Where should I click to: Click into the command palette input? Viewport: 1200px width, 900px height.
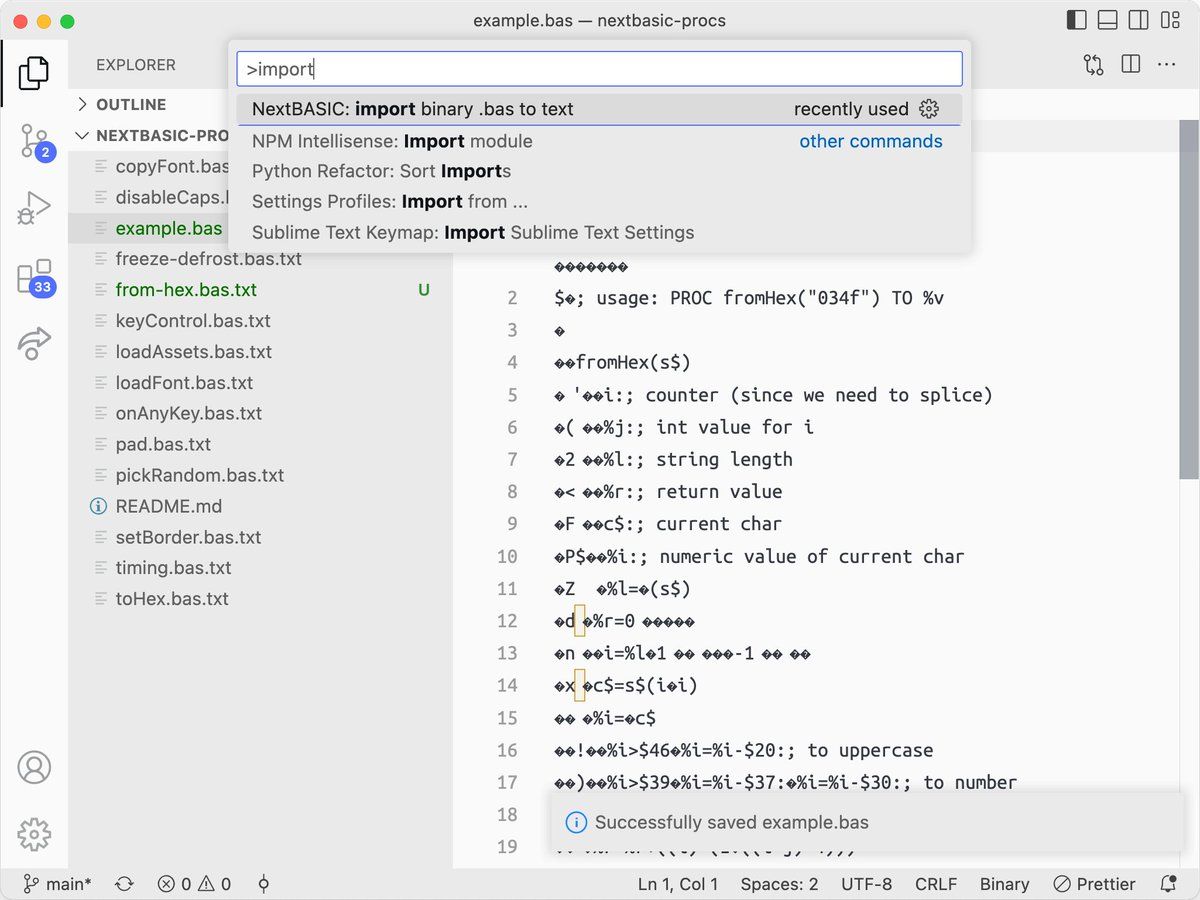pyautogui.click(x=599, y=69)
